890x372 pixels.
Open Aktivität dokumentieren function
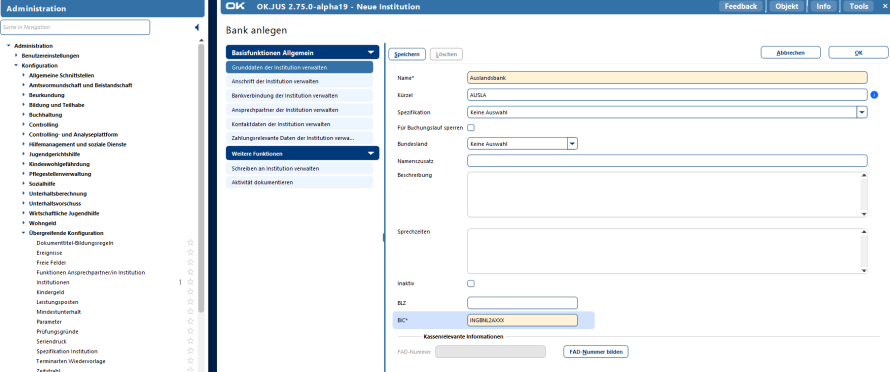coord(299,182)
